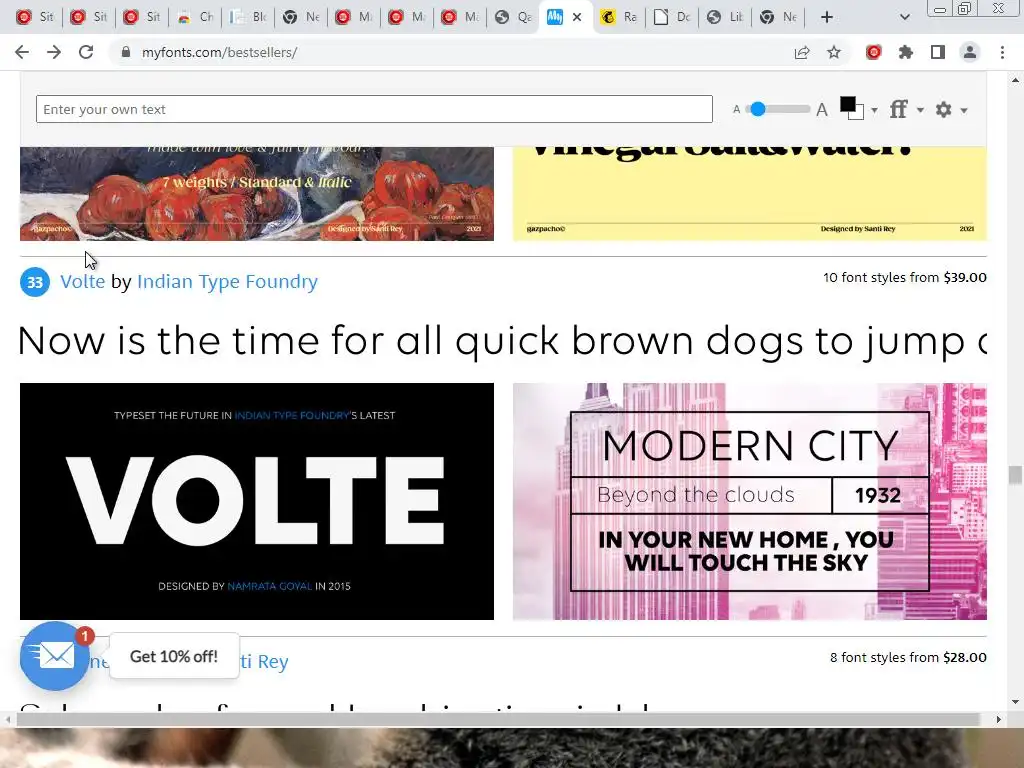Image resolution: width=1024 pixels, height=768 pixels.
Task: Click the rank 33 badge beside Volte
Action: click(x=35, y=282)
